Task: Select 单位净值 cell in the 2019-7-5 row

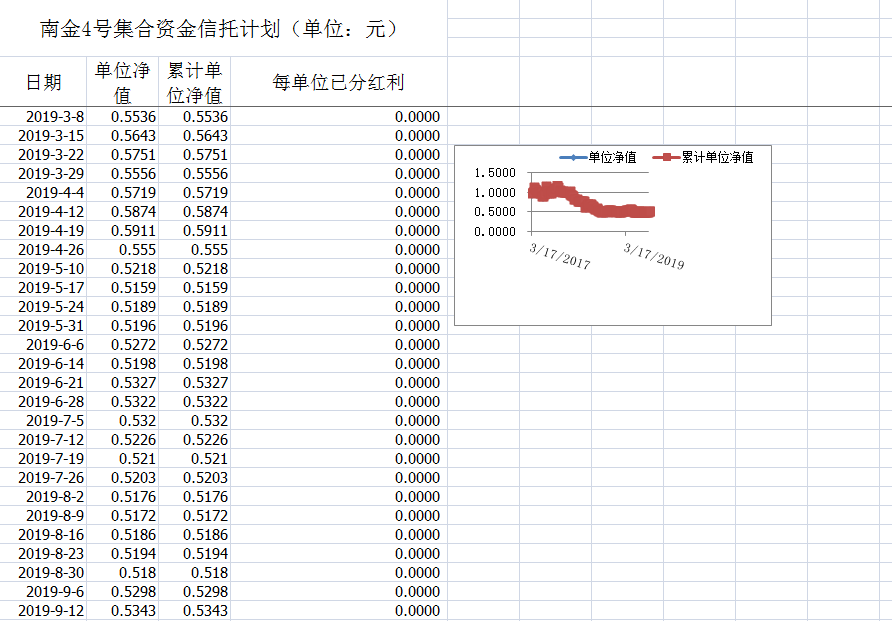Action: (x=122, y=421)
